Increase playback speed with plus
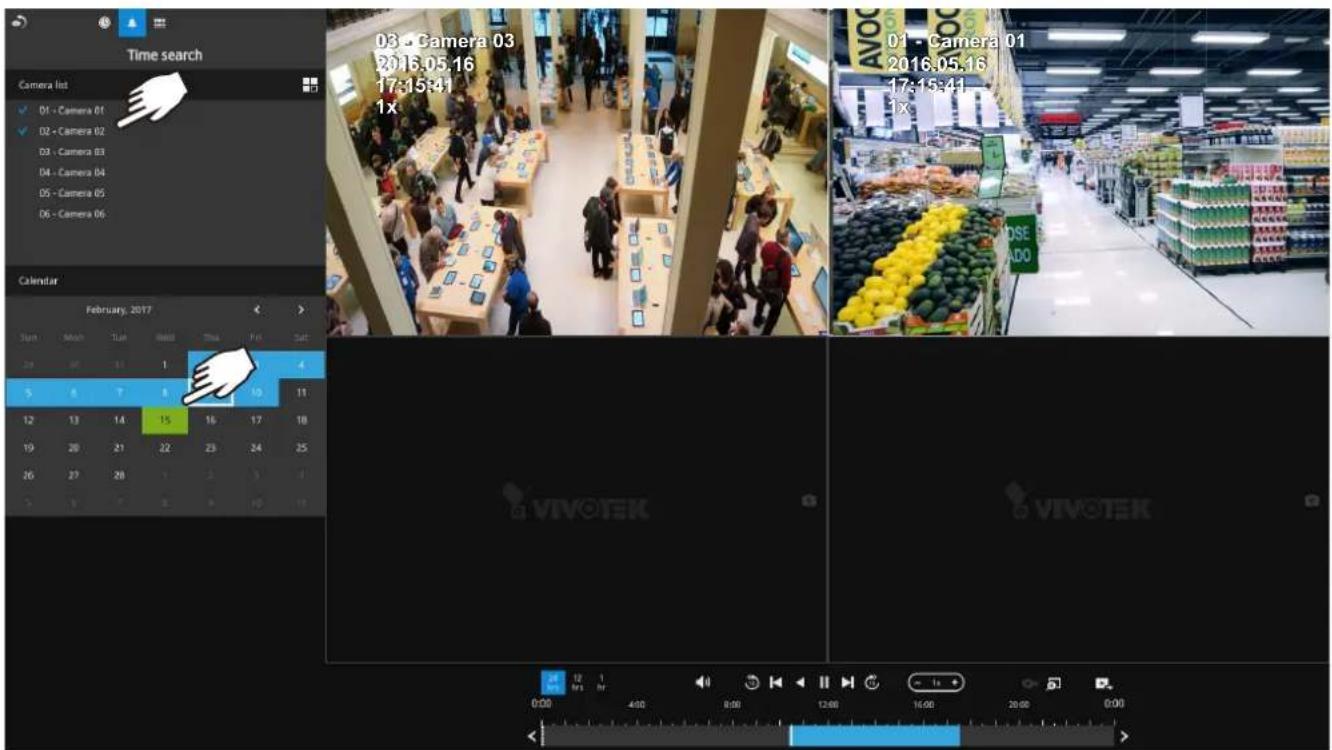Viewport: 1332px width, 750px height. point(956,682)
